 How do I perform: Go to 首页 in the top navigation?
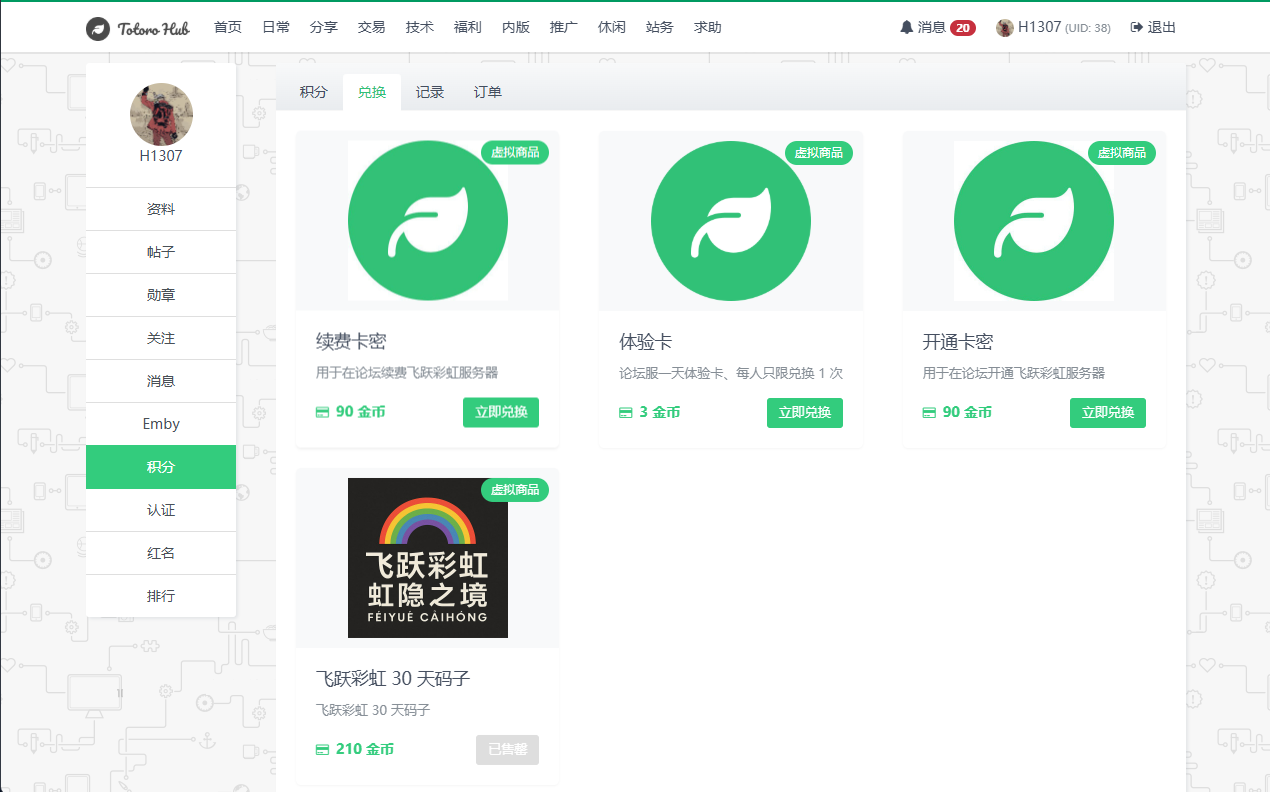[228, 28]
